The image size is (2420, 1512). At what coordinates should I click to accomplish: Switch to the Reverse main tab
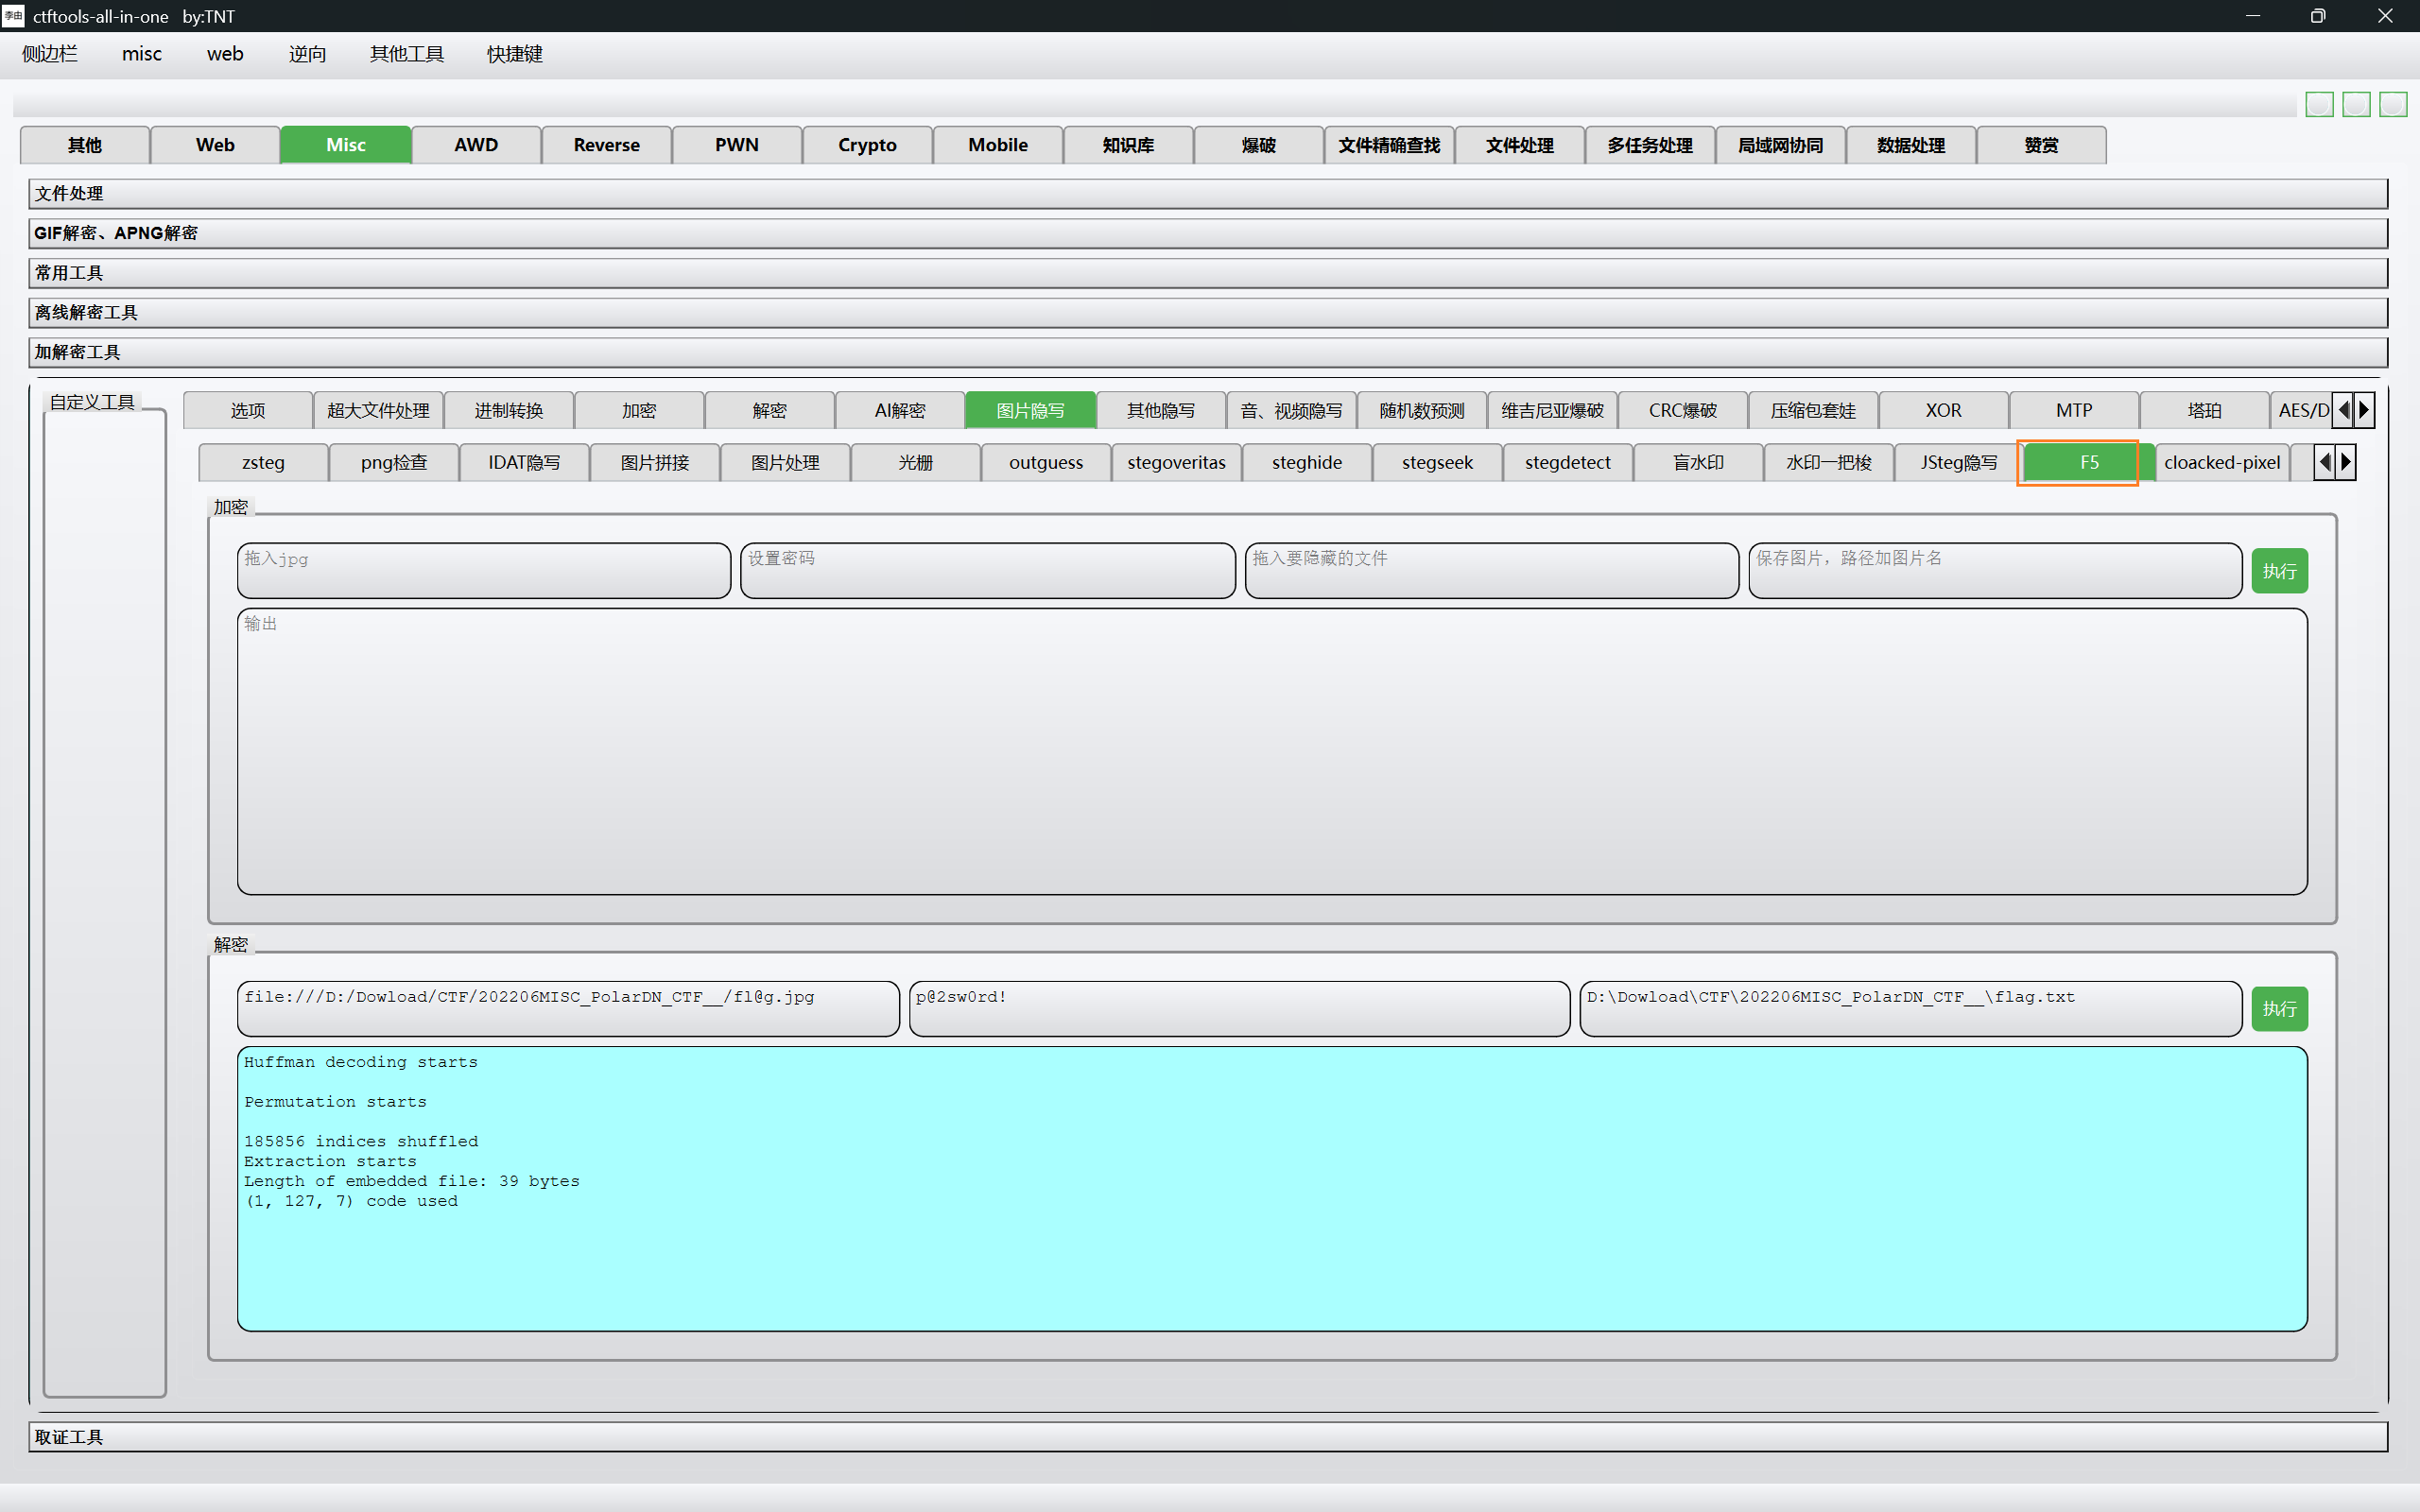(606, 145)
